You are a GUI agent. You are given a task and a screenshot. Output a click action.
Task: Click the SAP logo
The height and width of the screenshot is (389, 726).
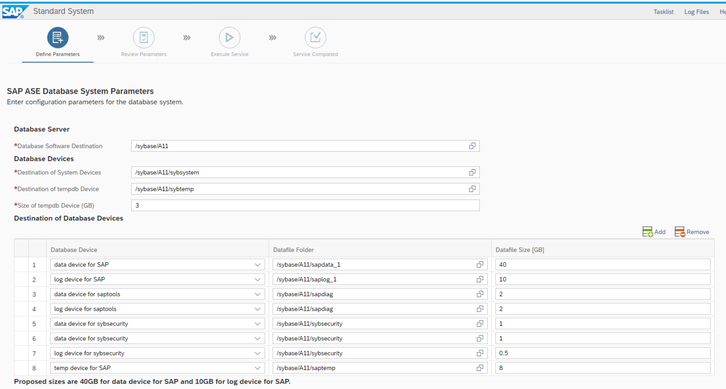coord(15,12)
